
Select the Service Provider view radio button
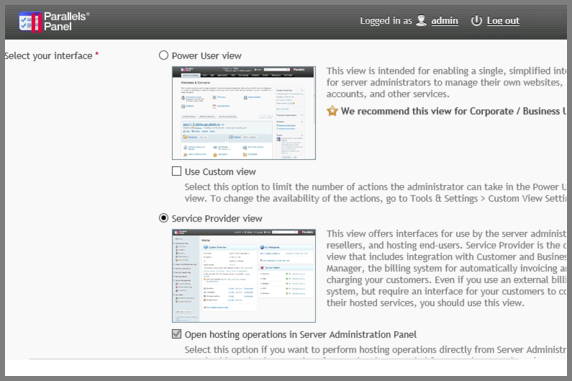click(163, 218)
